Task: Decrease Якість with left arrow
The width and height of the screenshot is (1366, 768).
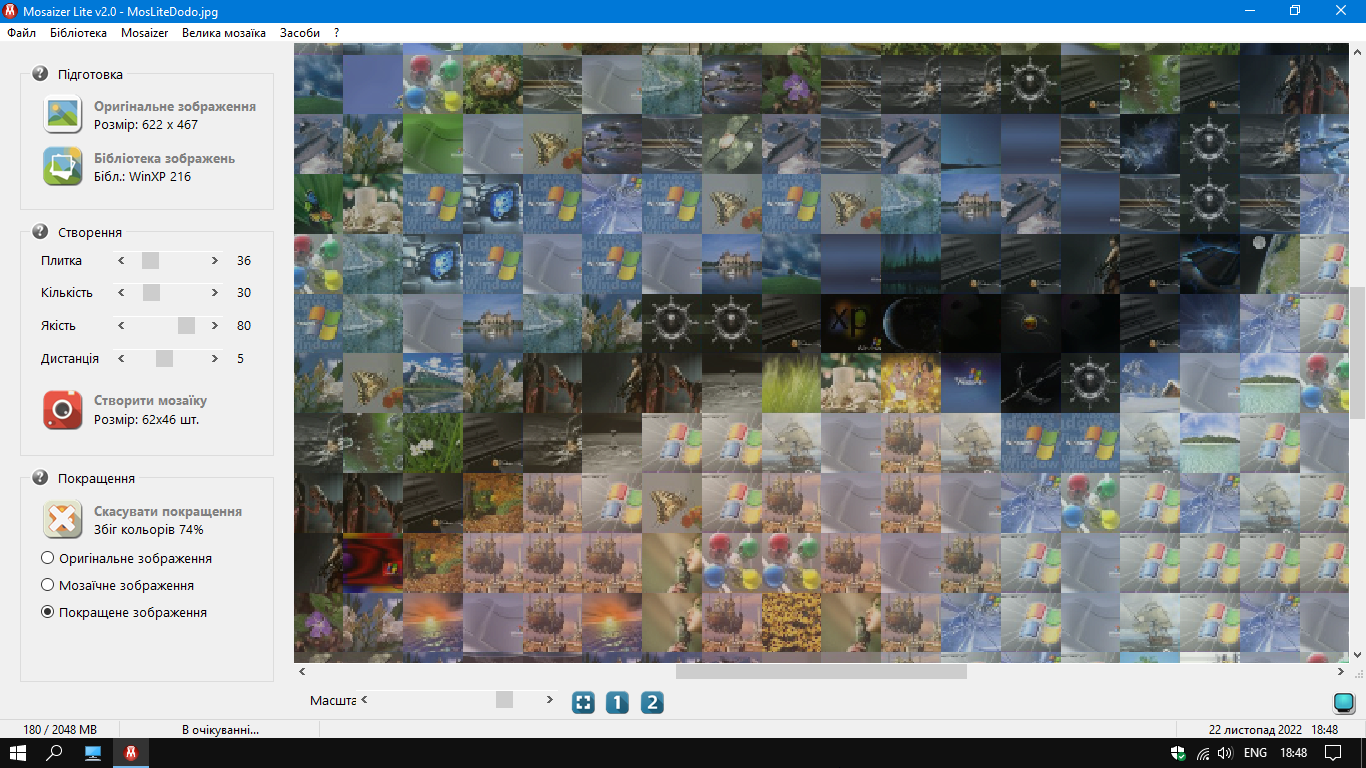Action: point(121,326)
